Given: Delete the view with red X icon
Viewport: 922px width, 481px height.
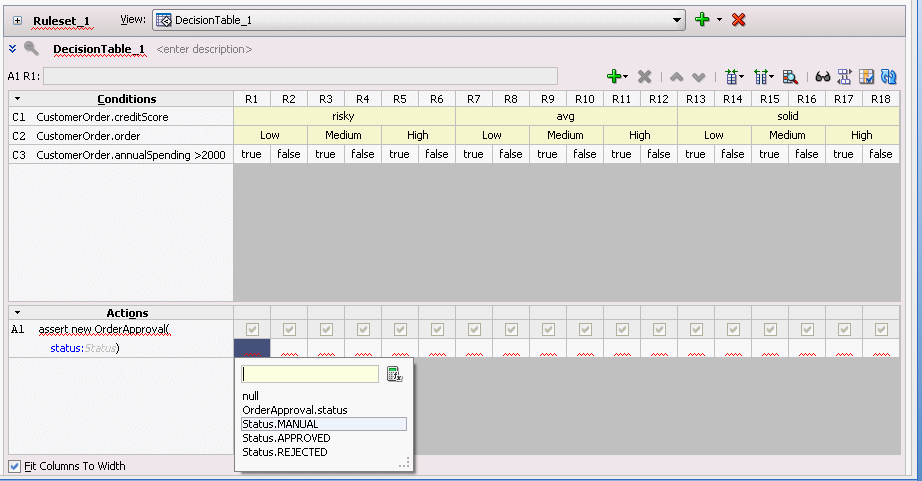Looking at the screenshot, I should (739, 19).
